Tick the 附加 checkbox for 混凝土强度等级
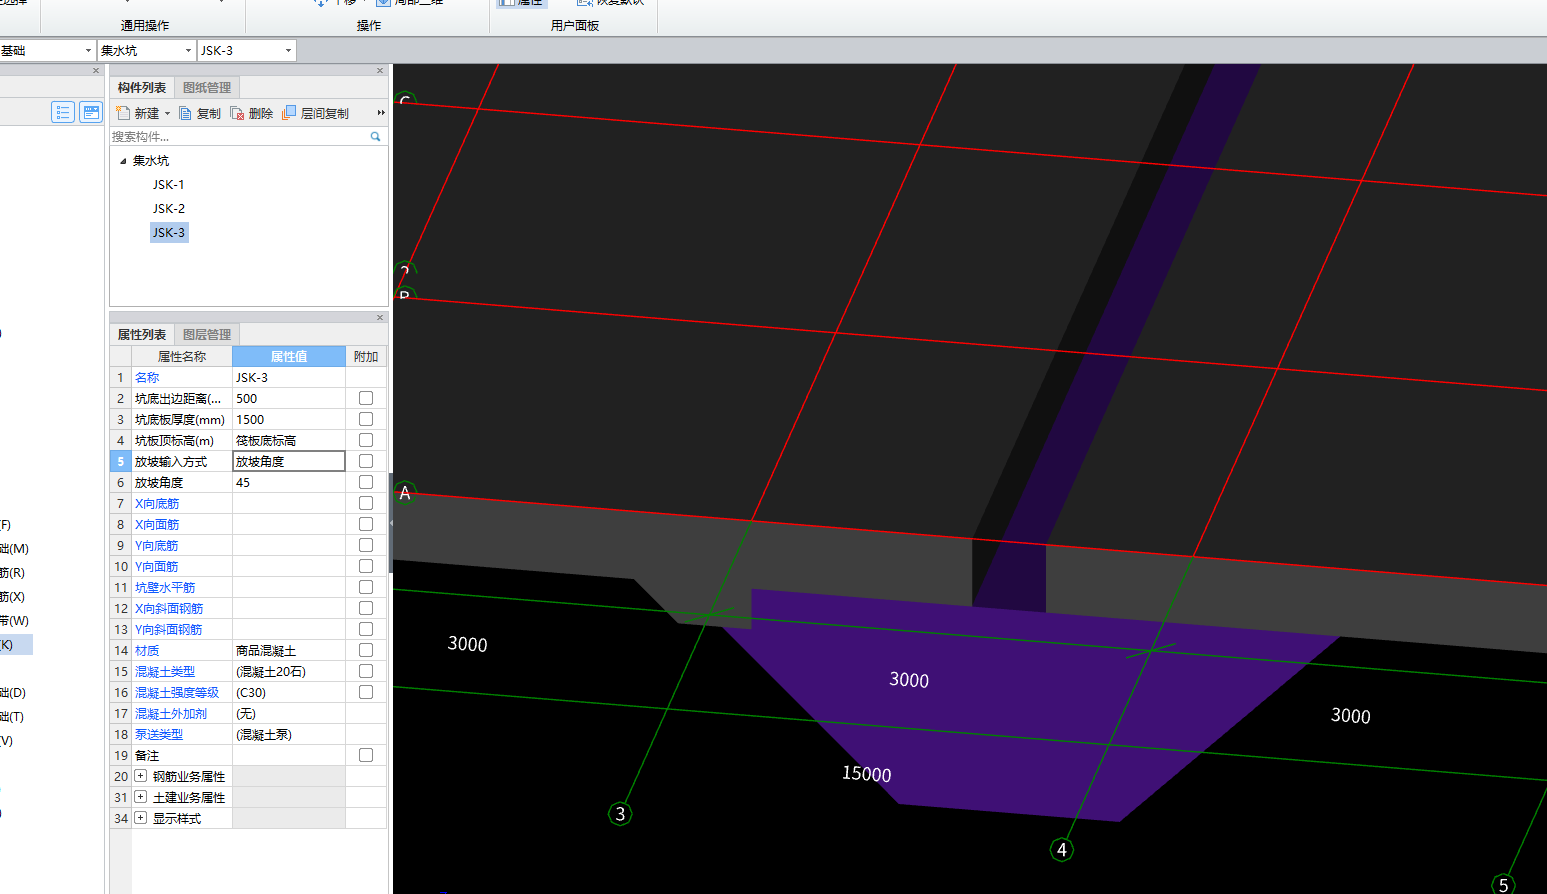This screenshot has width=1547, height=894. tap(366, 692)
